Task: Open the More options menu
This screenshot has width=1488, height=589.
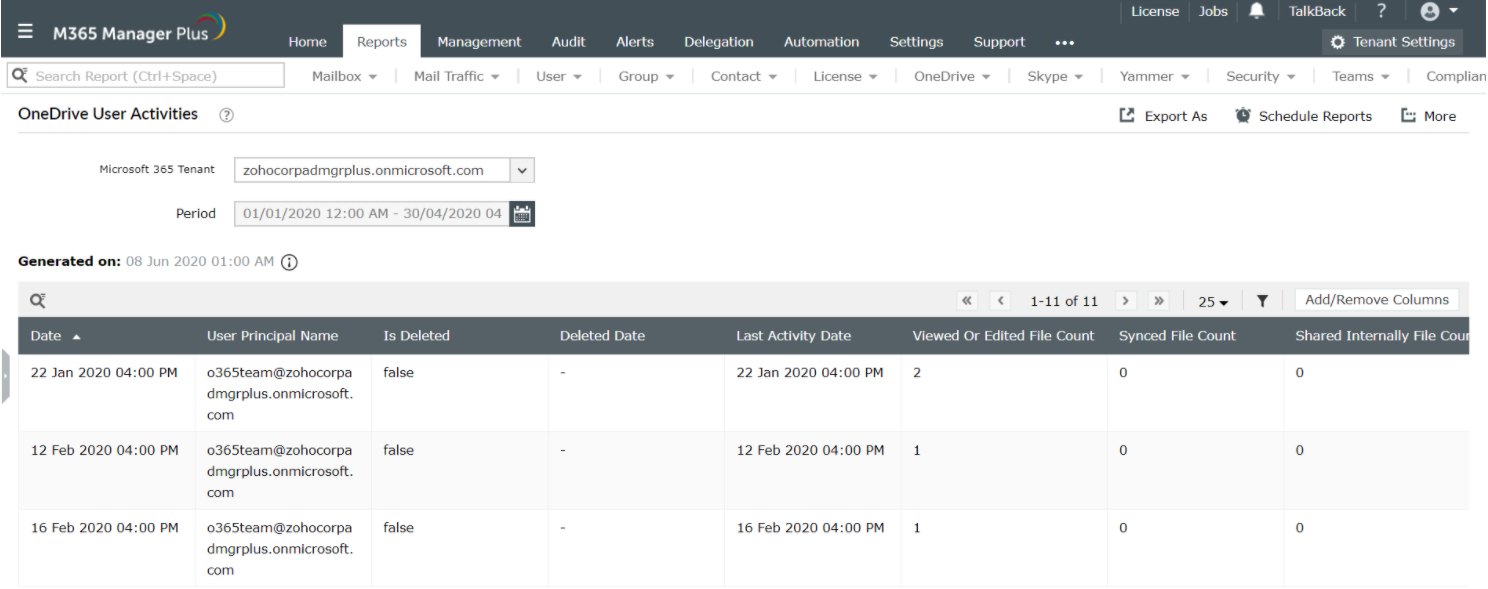Action: (x=1428, y=116)
